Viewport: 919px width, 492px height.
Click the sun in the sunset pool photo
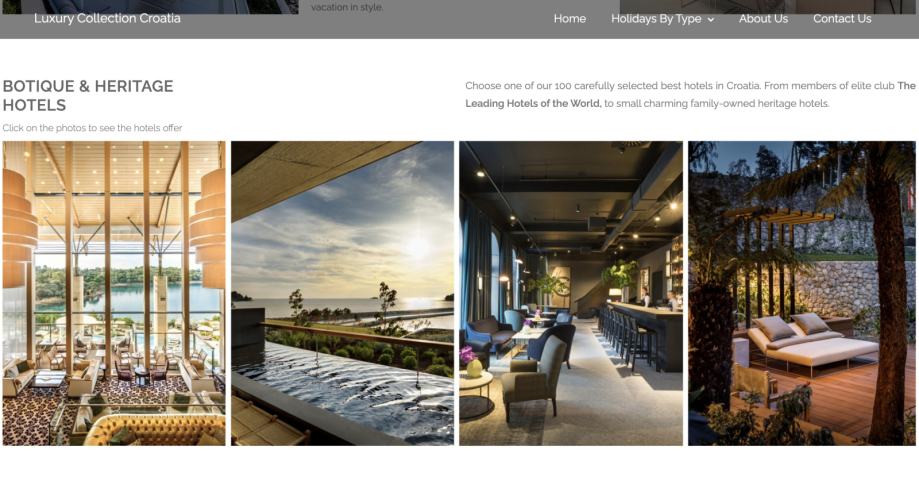click(x=418, y=246)
